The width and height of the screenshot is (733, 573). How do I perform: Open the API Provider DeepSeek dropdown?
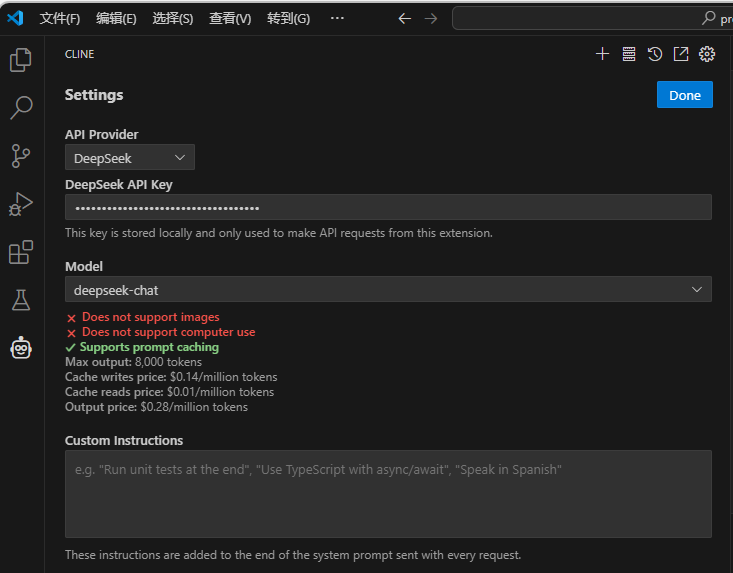point(130,158)
